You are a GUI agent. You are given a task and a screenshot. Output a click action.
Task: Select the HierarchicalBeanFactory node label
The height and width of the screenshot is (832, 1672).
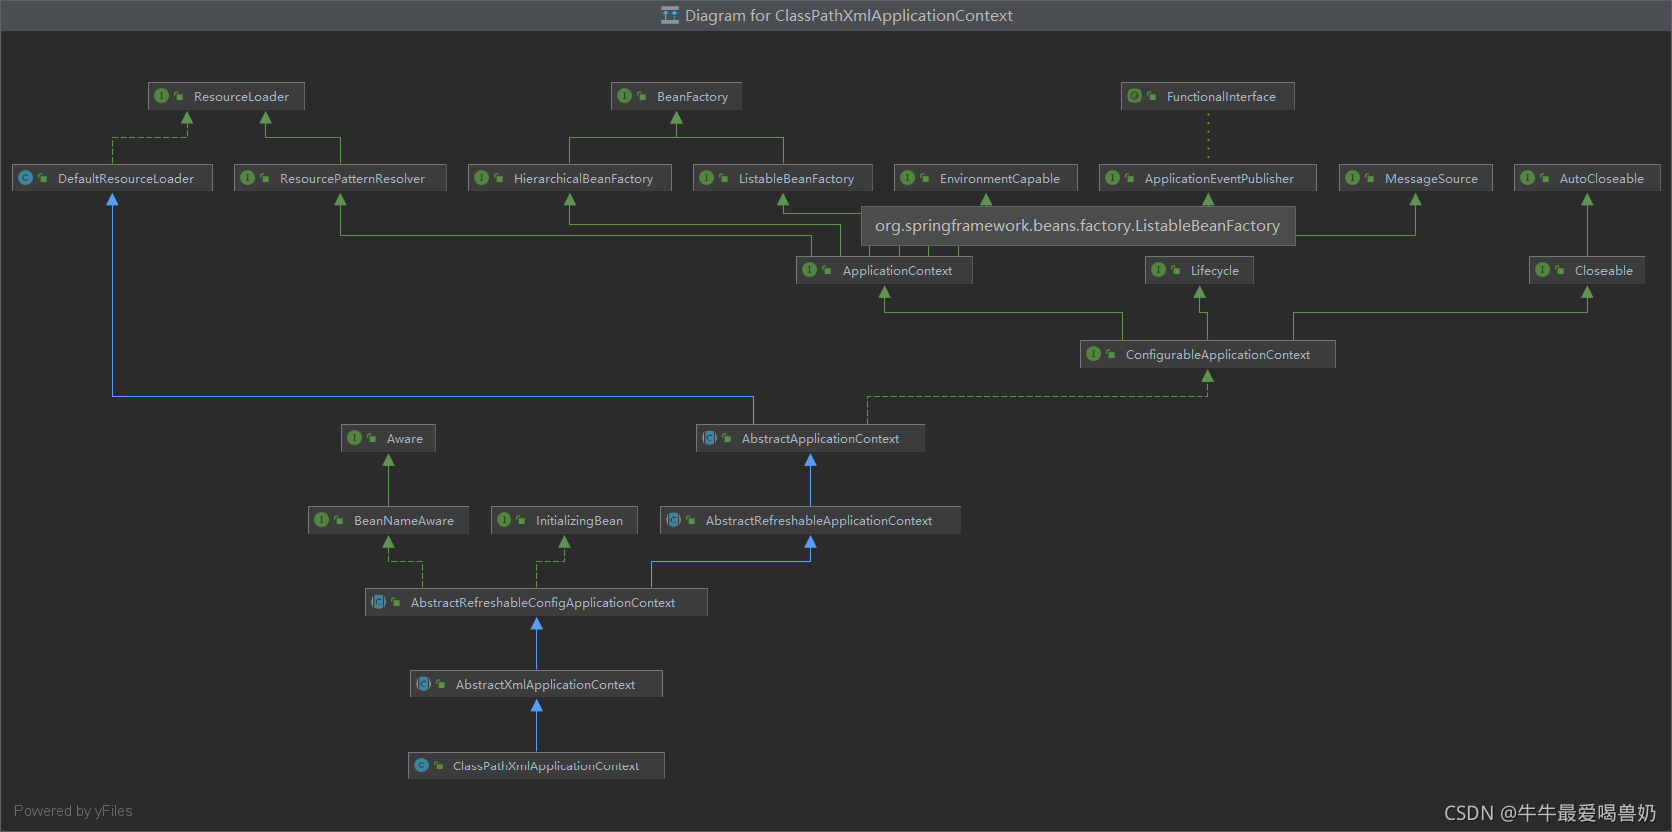pyautogui.click(x=583, y=179)
